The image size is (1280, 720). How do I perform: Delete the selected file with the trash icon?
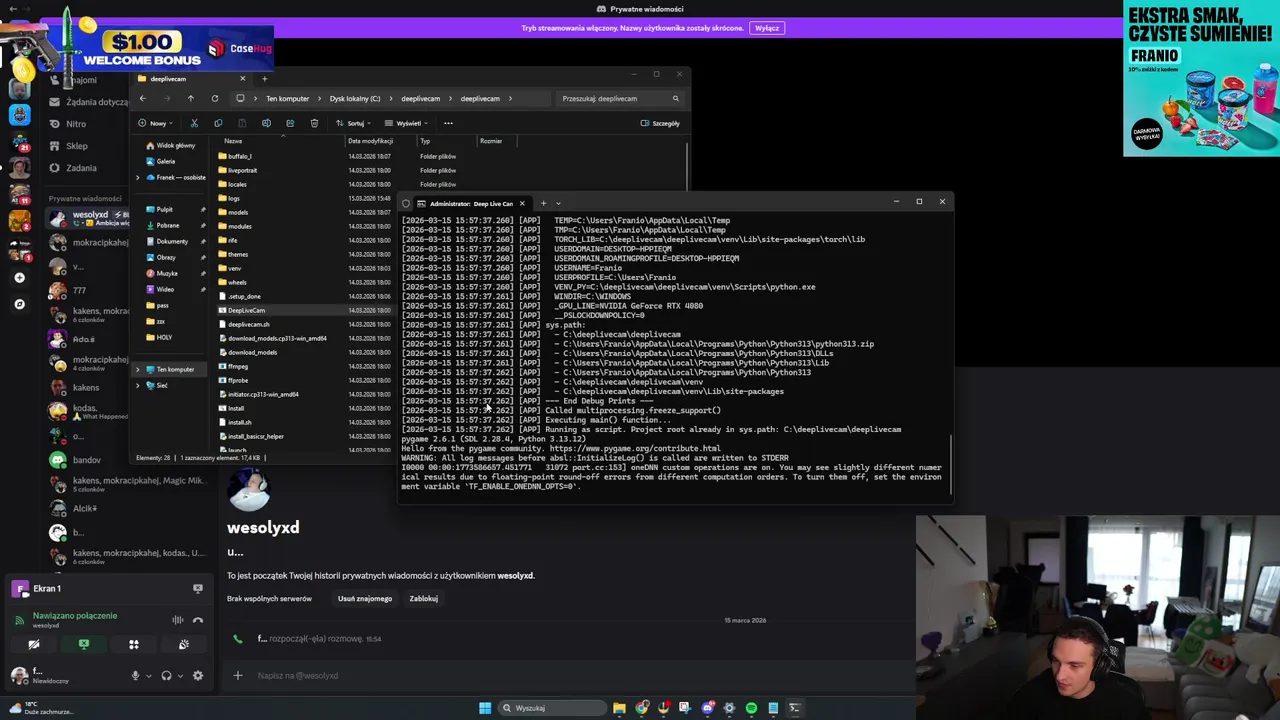(314, 123)
